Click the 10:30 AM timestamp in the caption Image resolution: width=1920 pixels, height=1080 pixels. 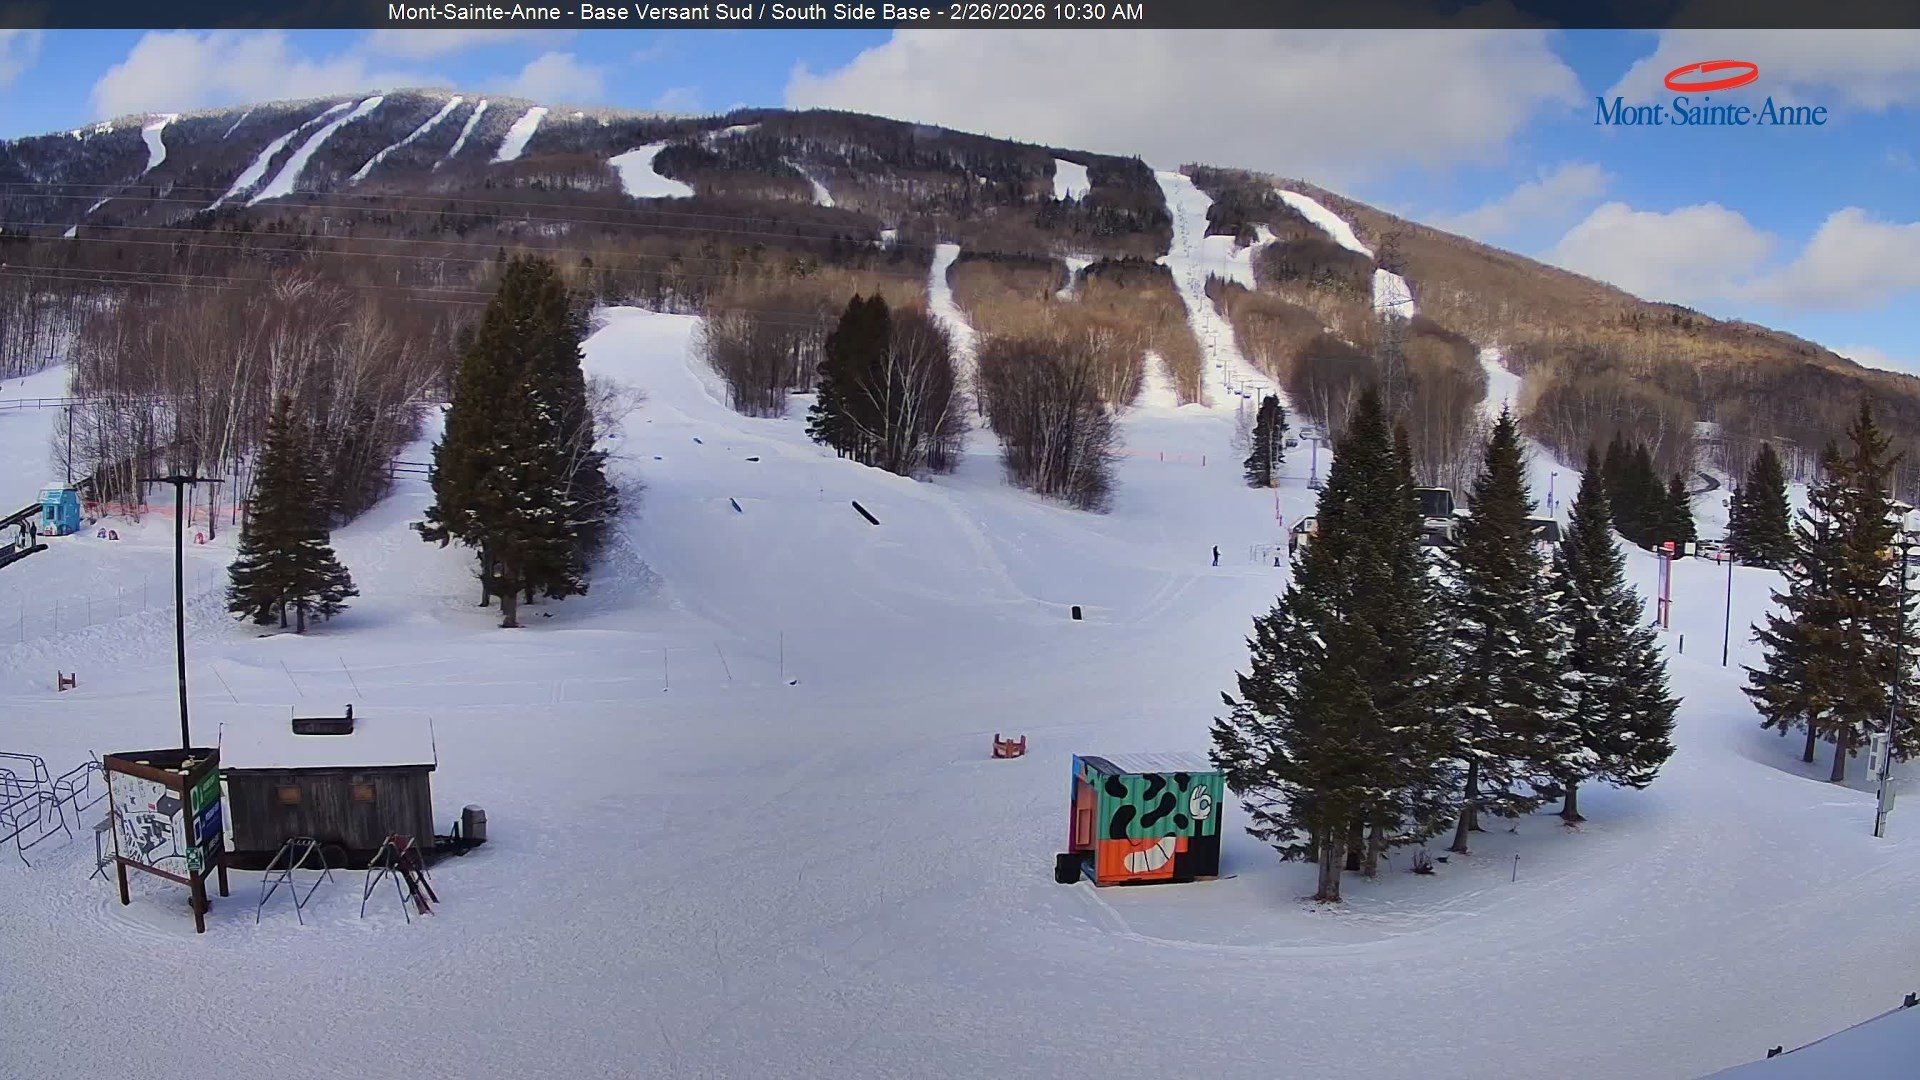pyautogui.click(x=1098, y=13)
